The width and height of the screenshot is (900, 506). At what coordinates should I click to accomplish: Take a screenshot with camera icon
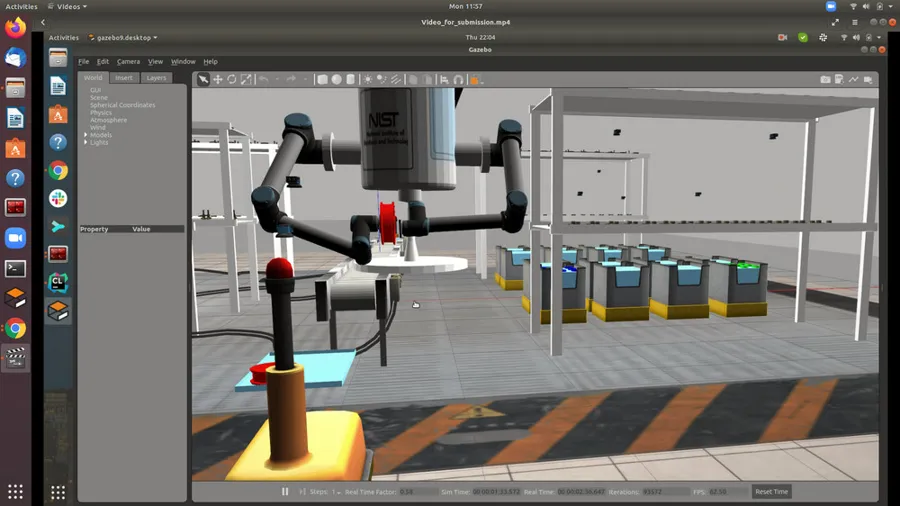[825, 79]
